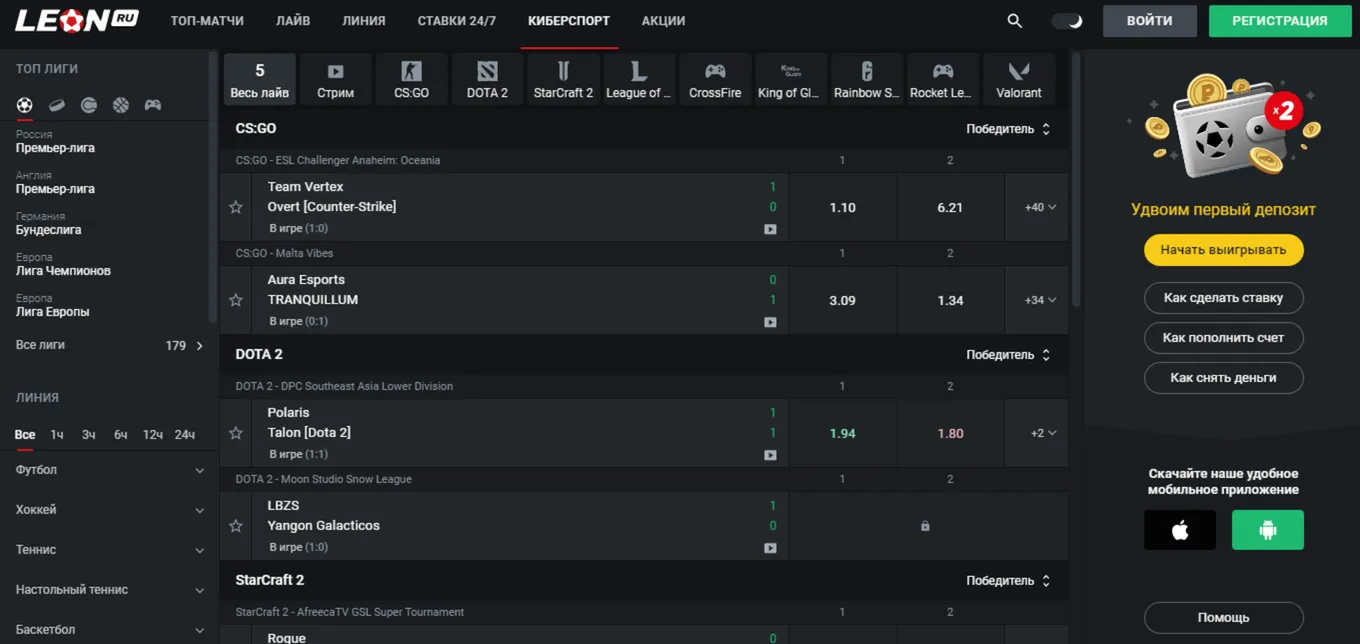The height and width of the screenshot is (644, 1360).
Task: Open Все лиги list with 179 leagues
Action: [110, 345]
